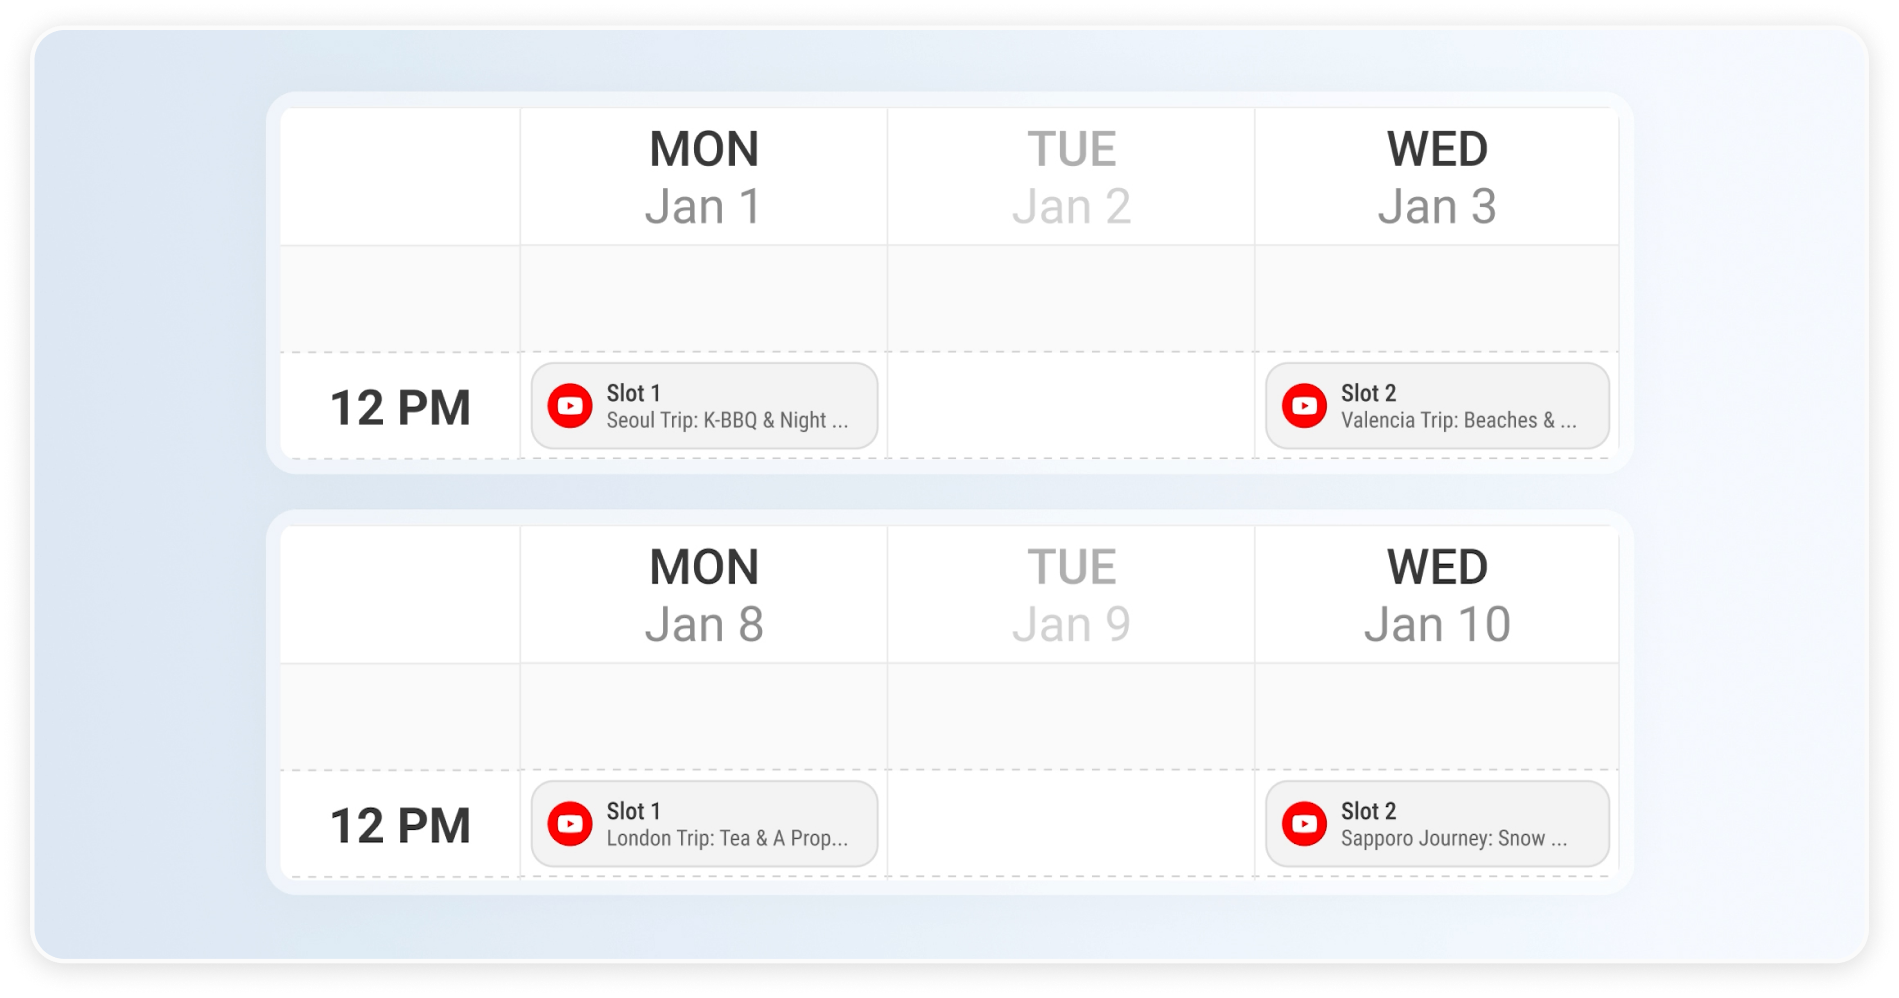Image resolution: width=1899 pixels, height=998 pixels.
Task: Select the TUE Jan 9 column header
Action: click(x=1071, y=595)
